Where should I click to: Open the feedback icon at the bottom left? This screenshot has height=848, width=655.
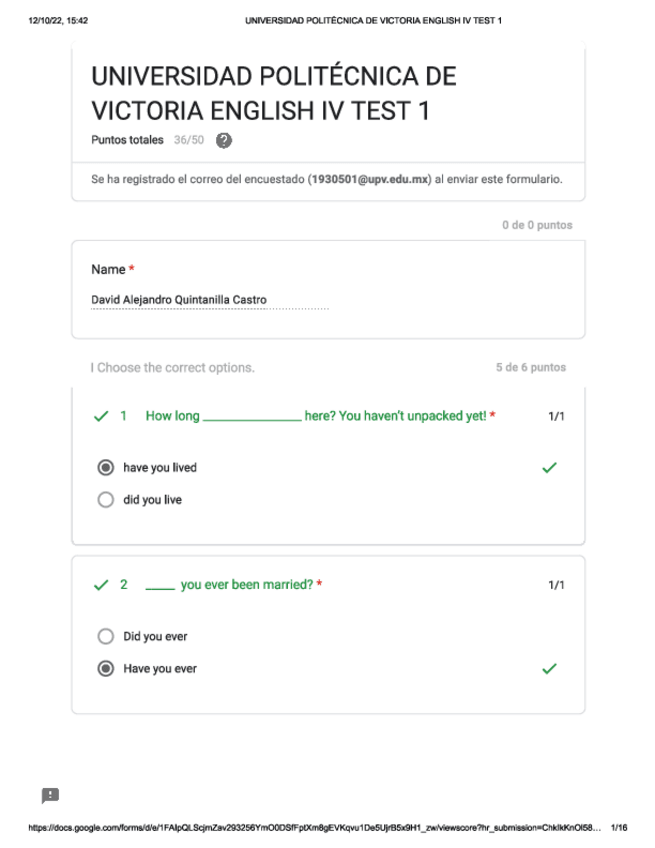pyautogui.click(x=50, y=796)
